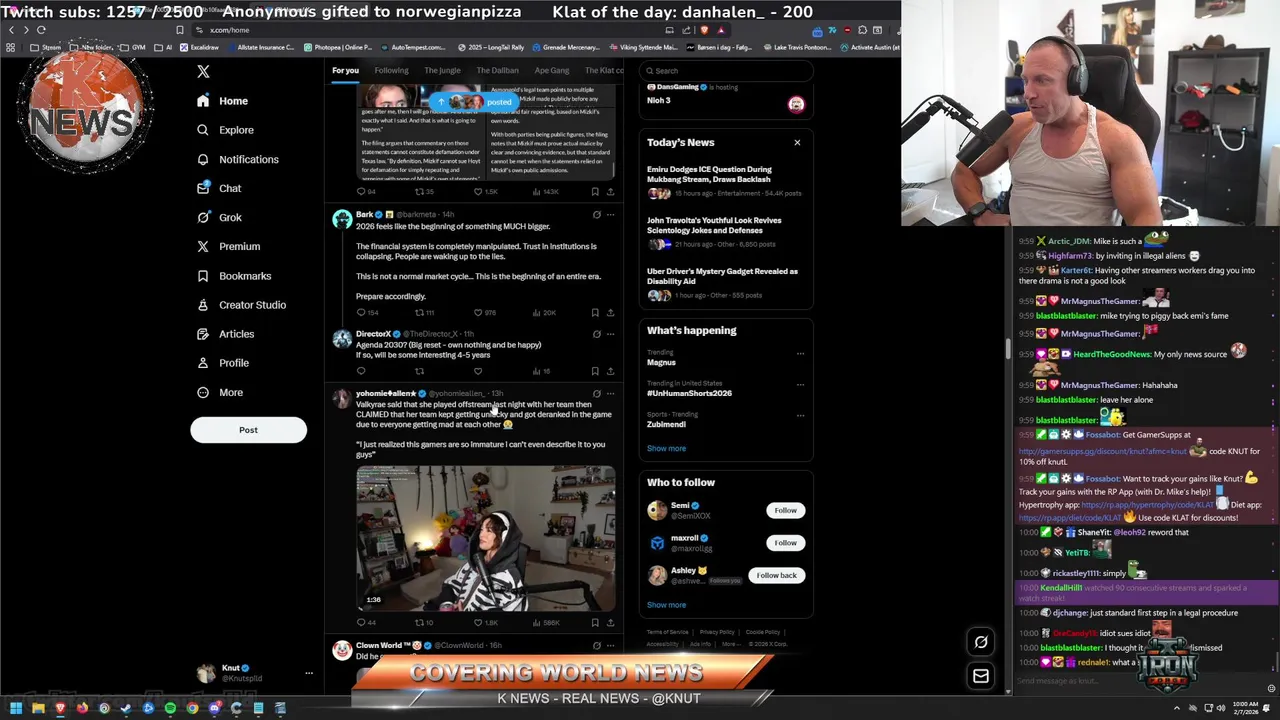Click the blue new-posts pill
Viewport: 1280px width, 720px height.
[473, 102]
